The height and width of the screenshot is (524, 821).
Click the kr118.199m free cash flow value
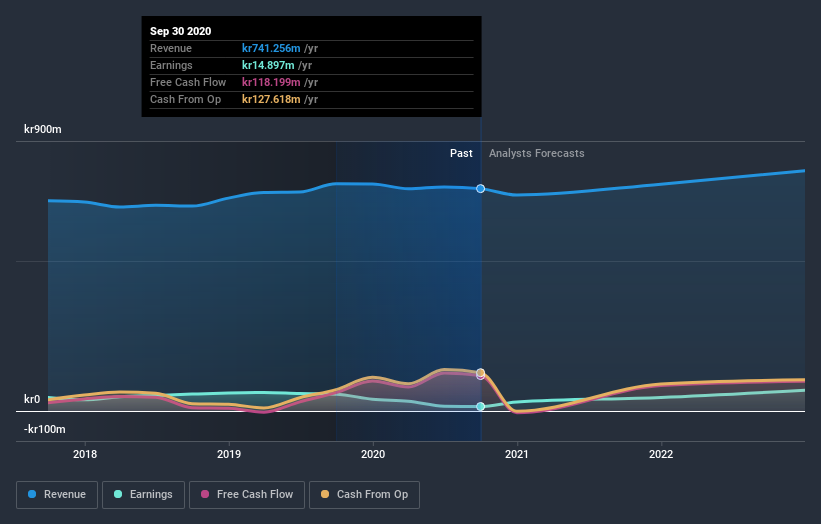pos(271,82)
